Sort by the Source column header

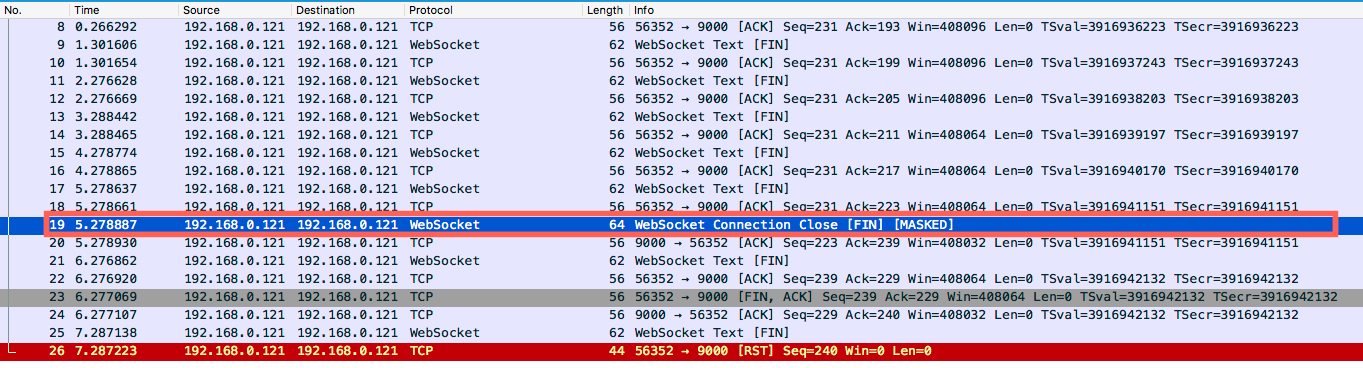236,9
